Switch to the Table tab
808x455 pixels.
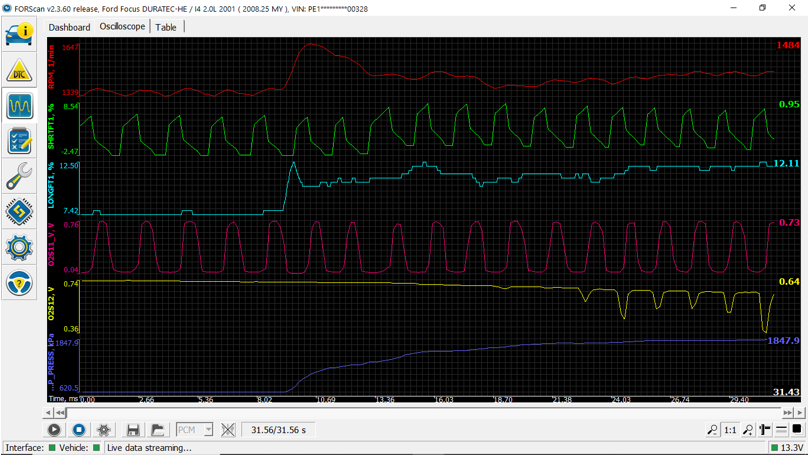(166, 27)
